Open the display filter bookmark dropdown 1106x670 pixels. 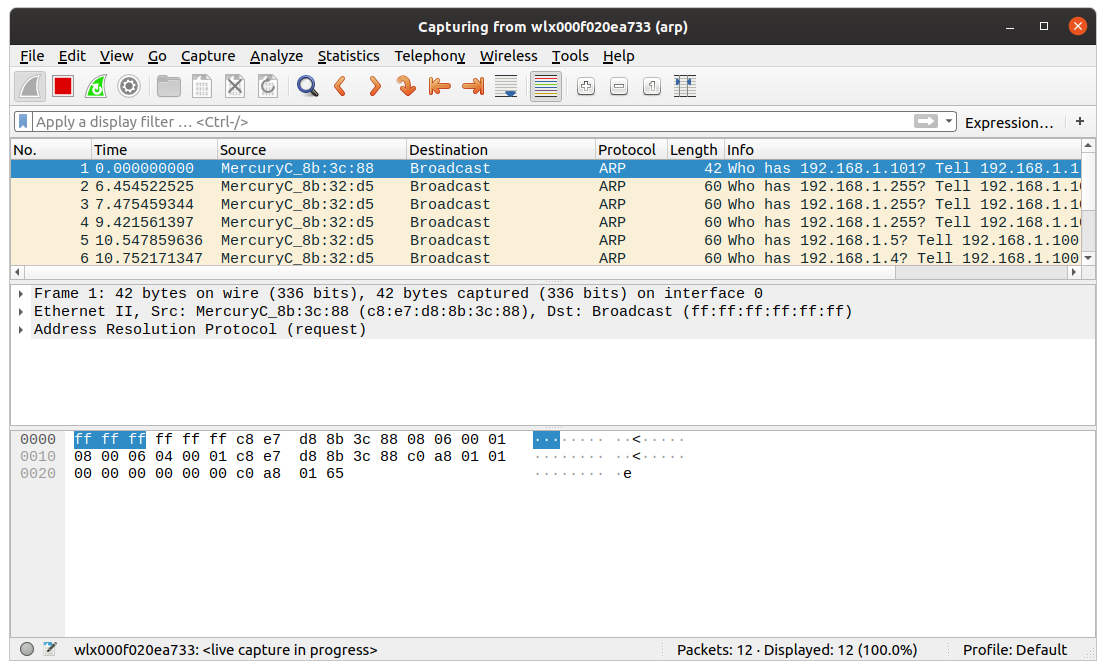[x=22, y=120]
